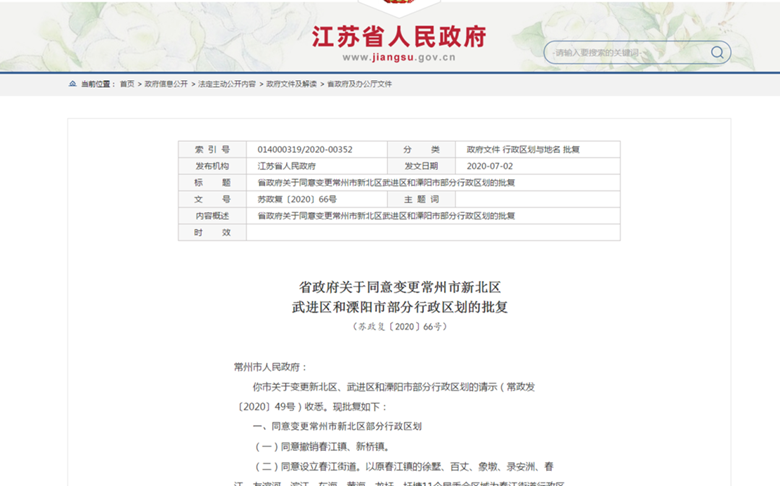Open 法定主动公开内容 breadcrumb link
Viewport: 780px width, 486px height.
pos(227,84)
